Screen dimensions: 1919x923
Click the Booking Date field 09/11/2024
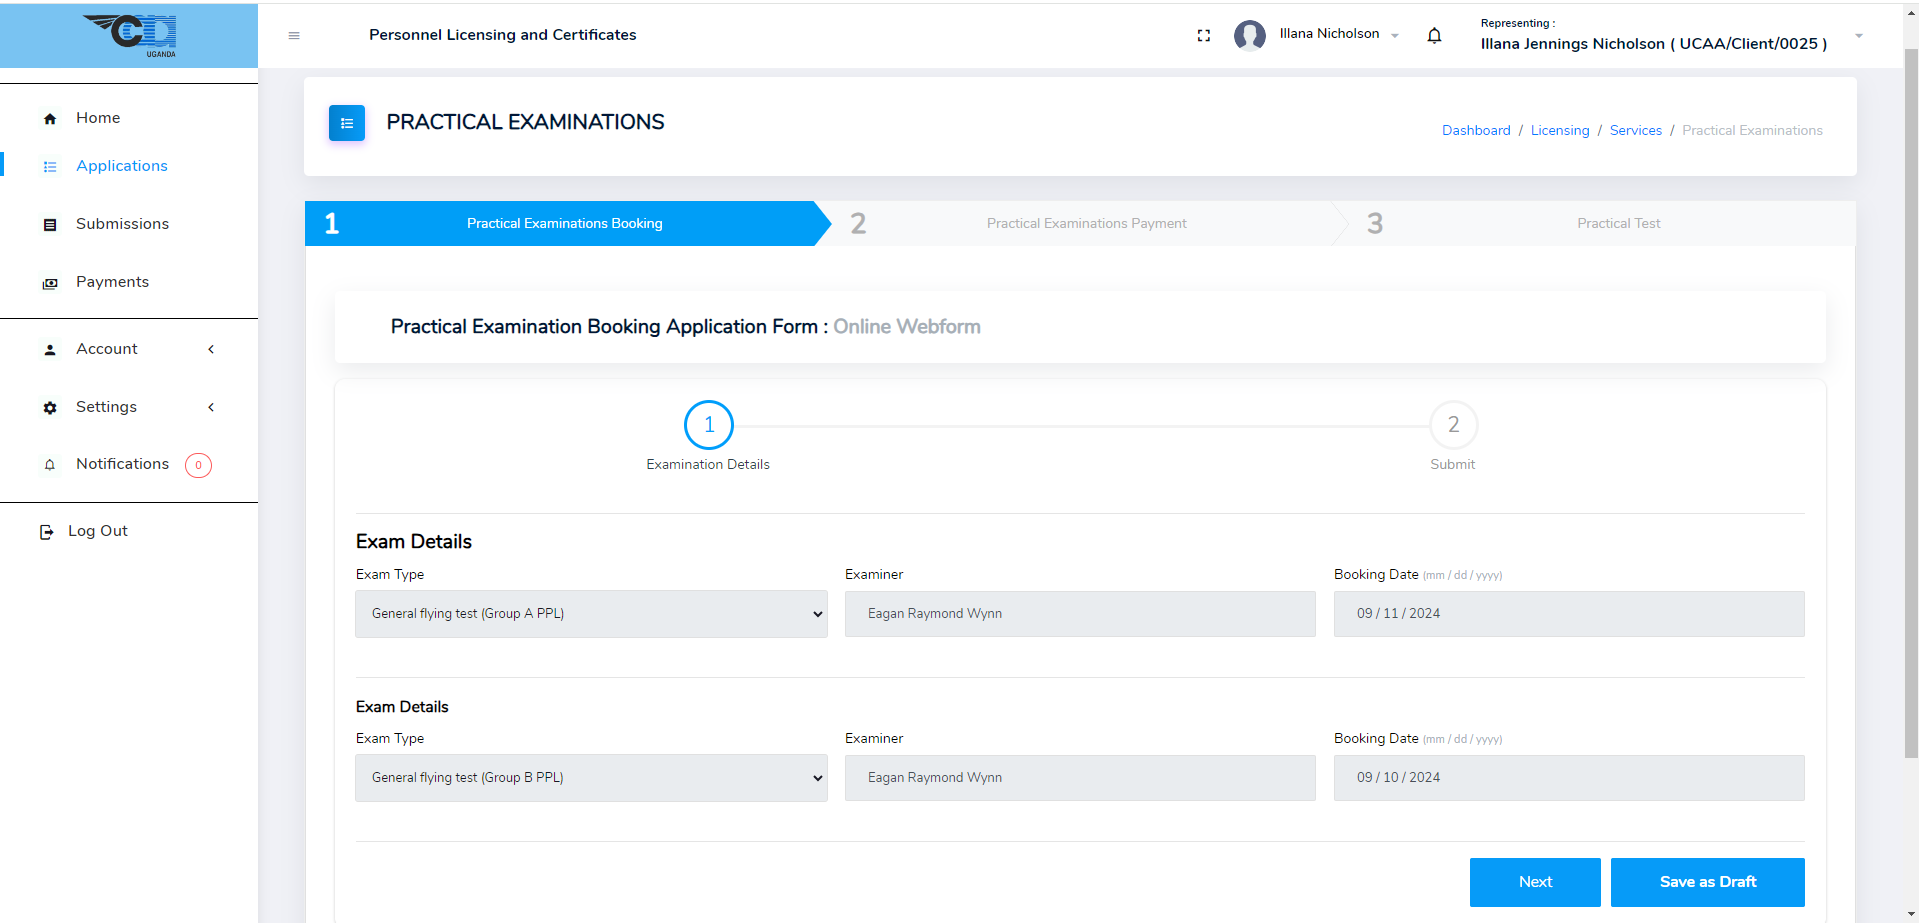pyautogui.click(x=1568, y=614)
